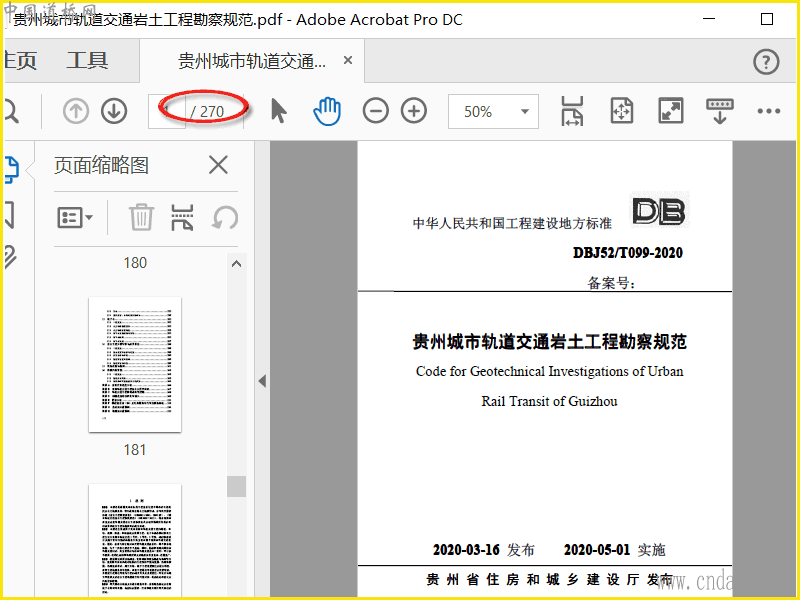Open the attachments paperclip sidebar icon
This screenshot has height=600, width=800.
point(10,257)
